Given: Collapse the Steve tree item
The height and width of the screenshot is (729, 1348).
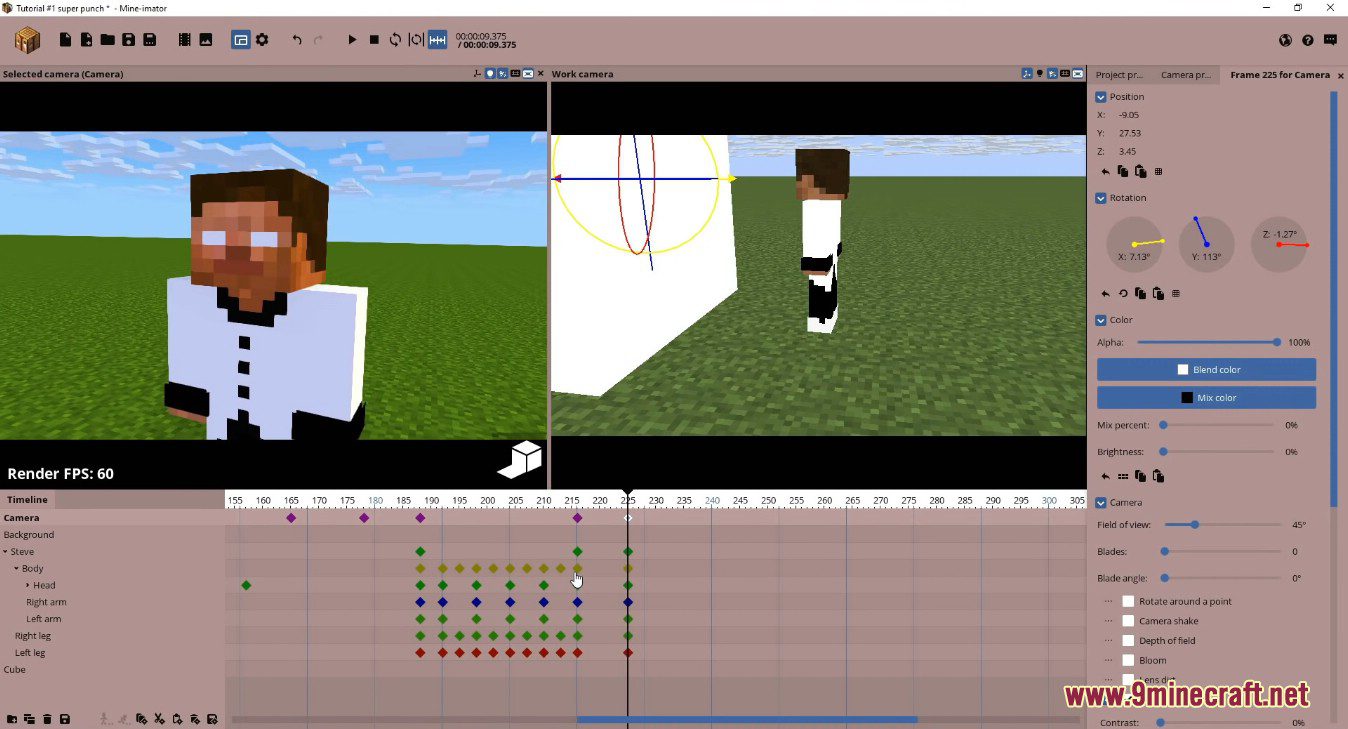Looking at the screenshot, I should (x=8, y=551).
